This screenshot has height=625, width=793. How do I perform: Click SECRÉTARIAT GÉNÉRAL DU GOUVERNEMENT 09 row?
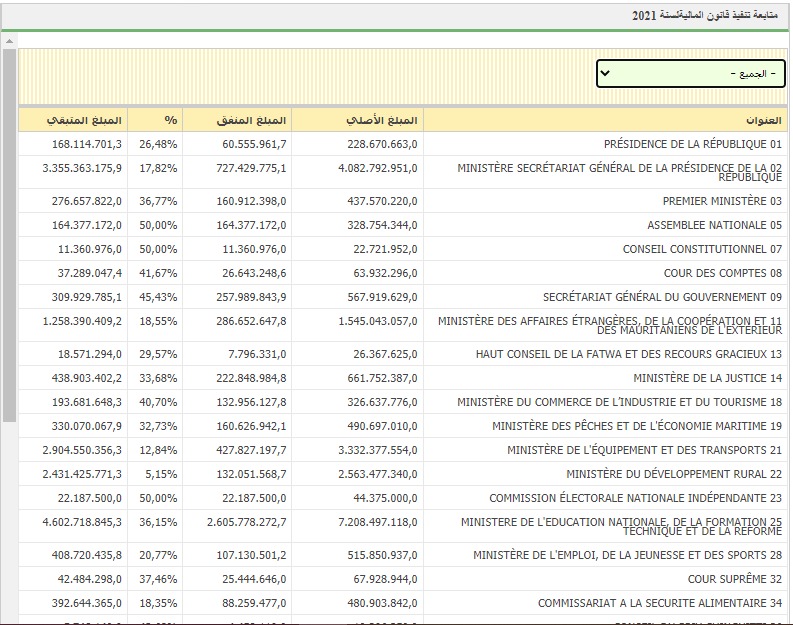click(662, 298)
